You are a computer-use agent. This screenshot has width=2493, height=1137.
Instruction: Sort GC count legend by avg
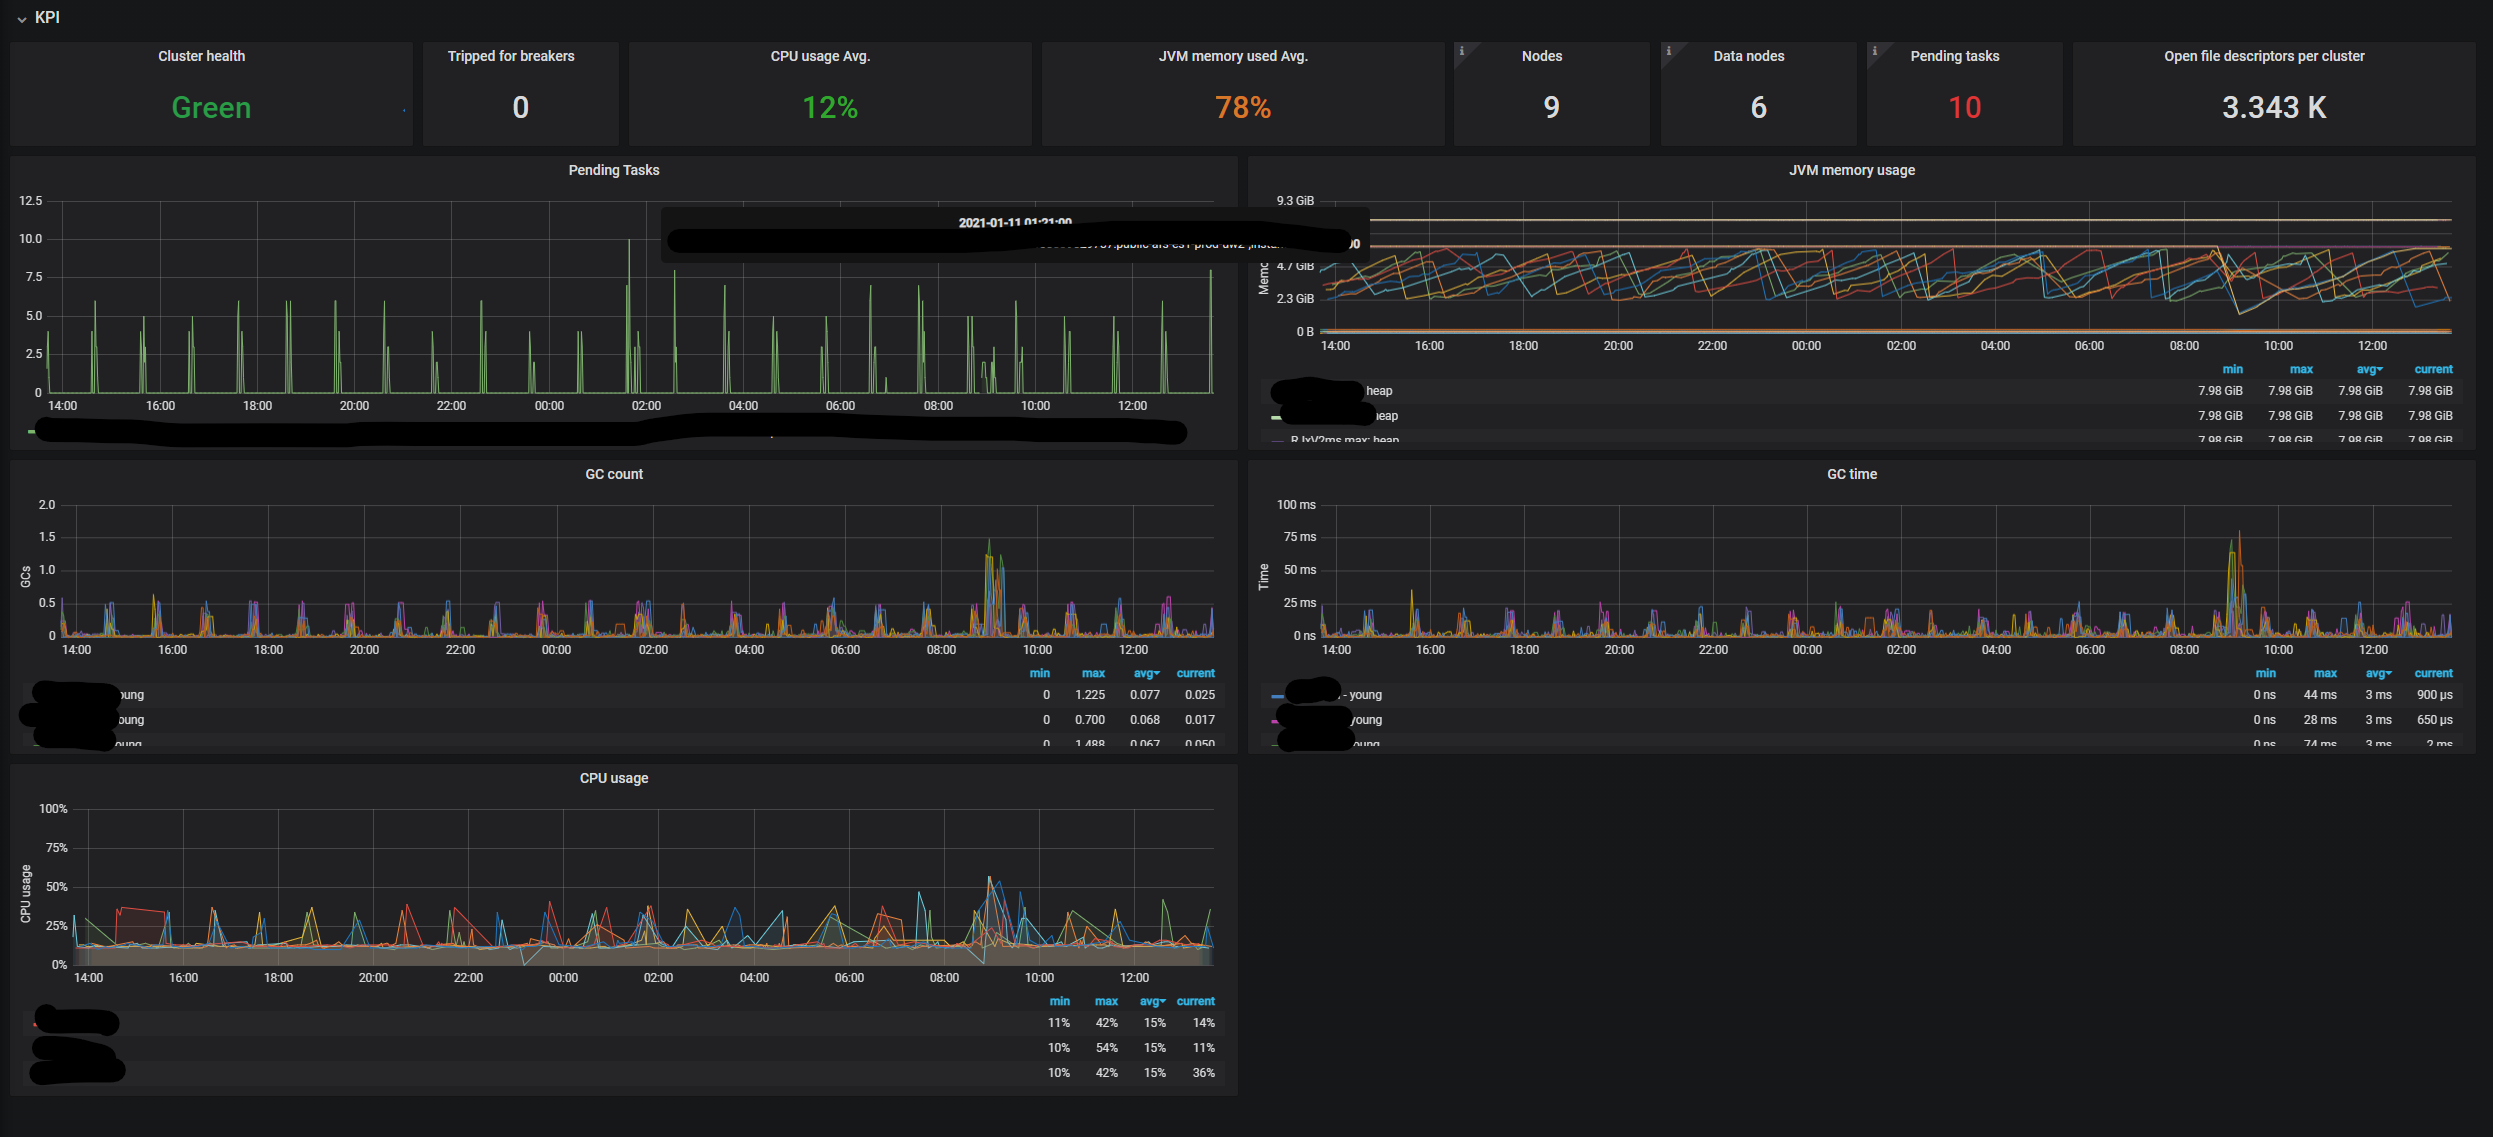coord(1145,673)
